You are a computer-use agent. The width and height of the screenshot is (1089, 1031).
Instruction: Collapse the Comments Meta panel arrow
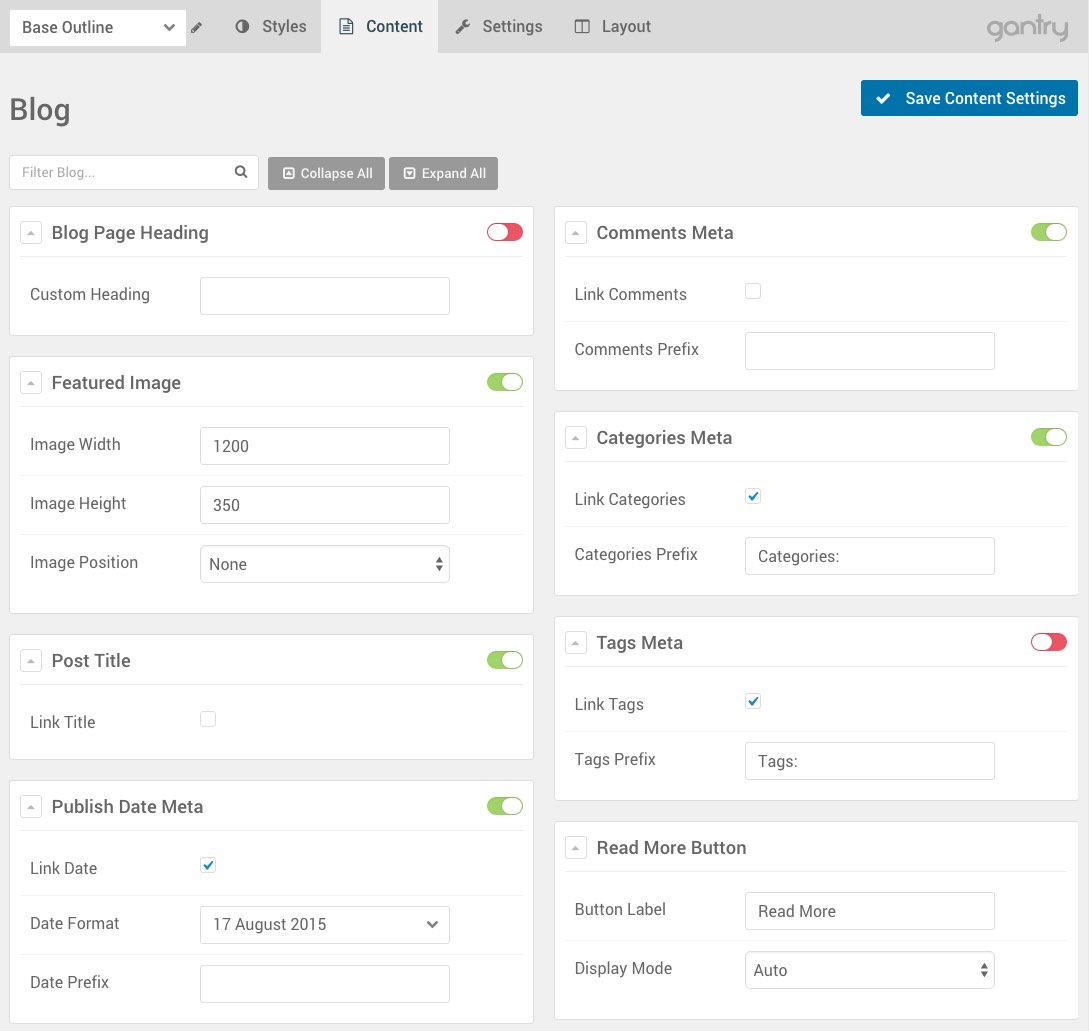(576, 233)
